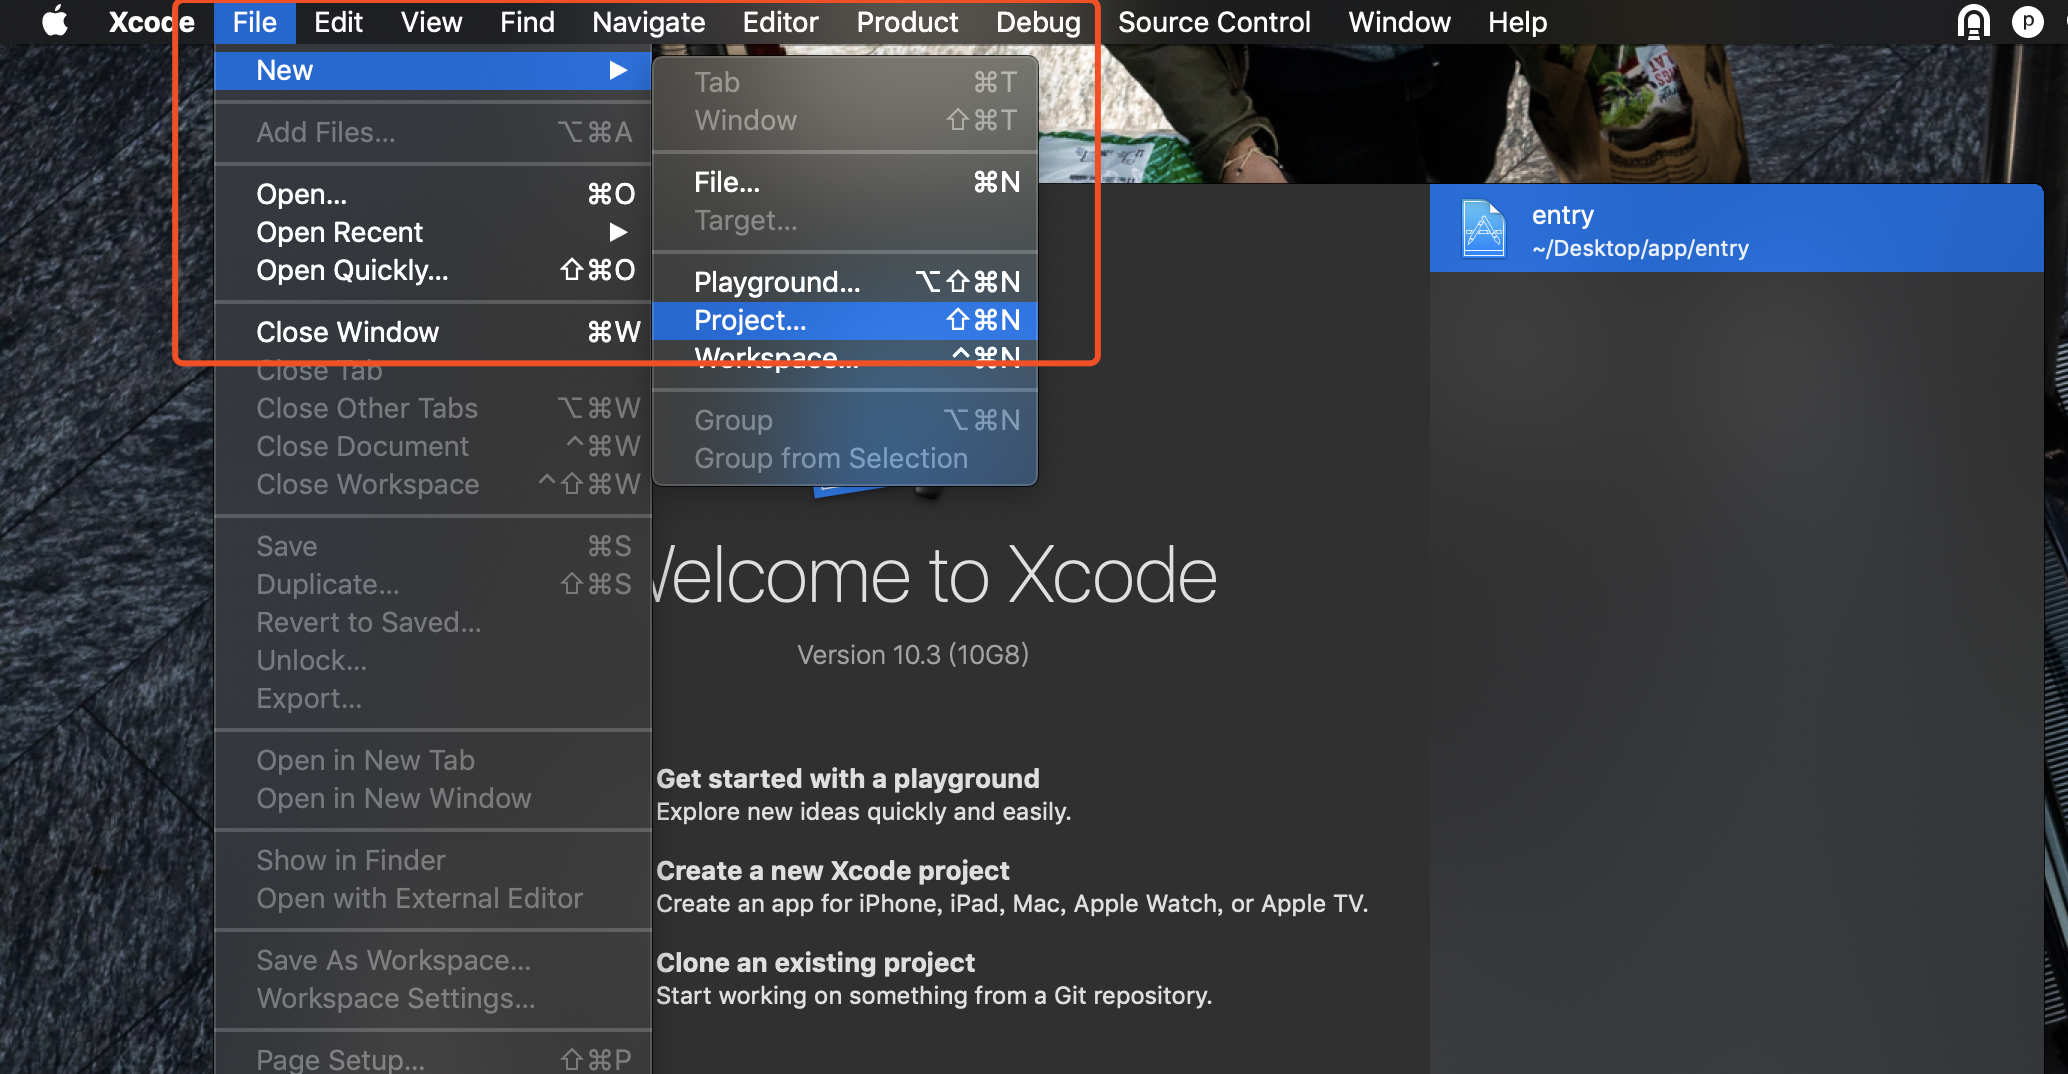
Task: Expand the New submenu item
Action: 433,70
